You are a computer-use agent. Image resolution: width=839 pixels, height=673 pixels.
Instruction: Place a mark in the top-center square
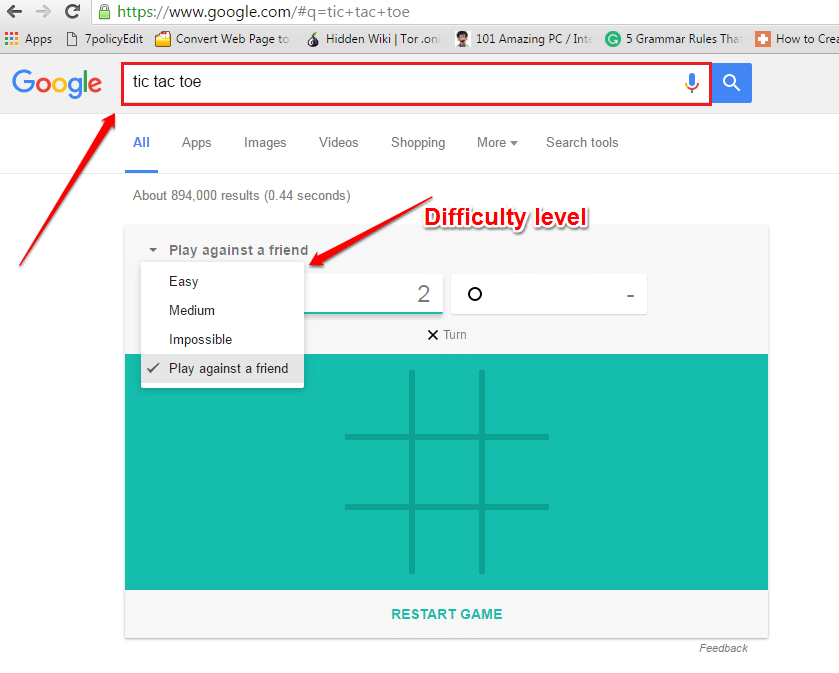click(x=447, y=402)
